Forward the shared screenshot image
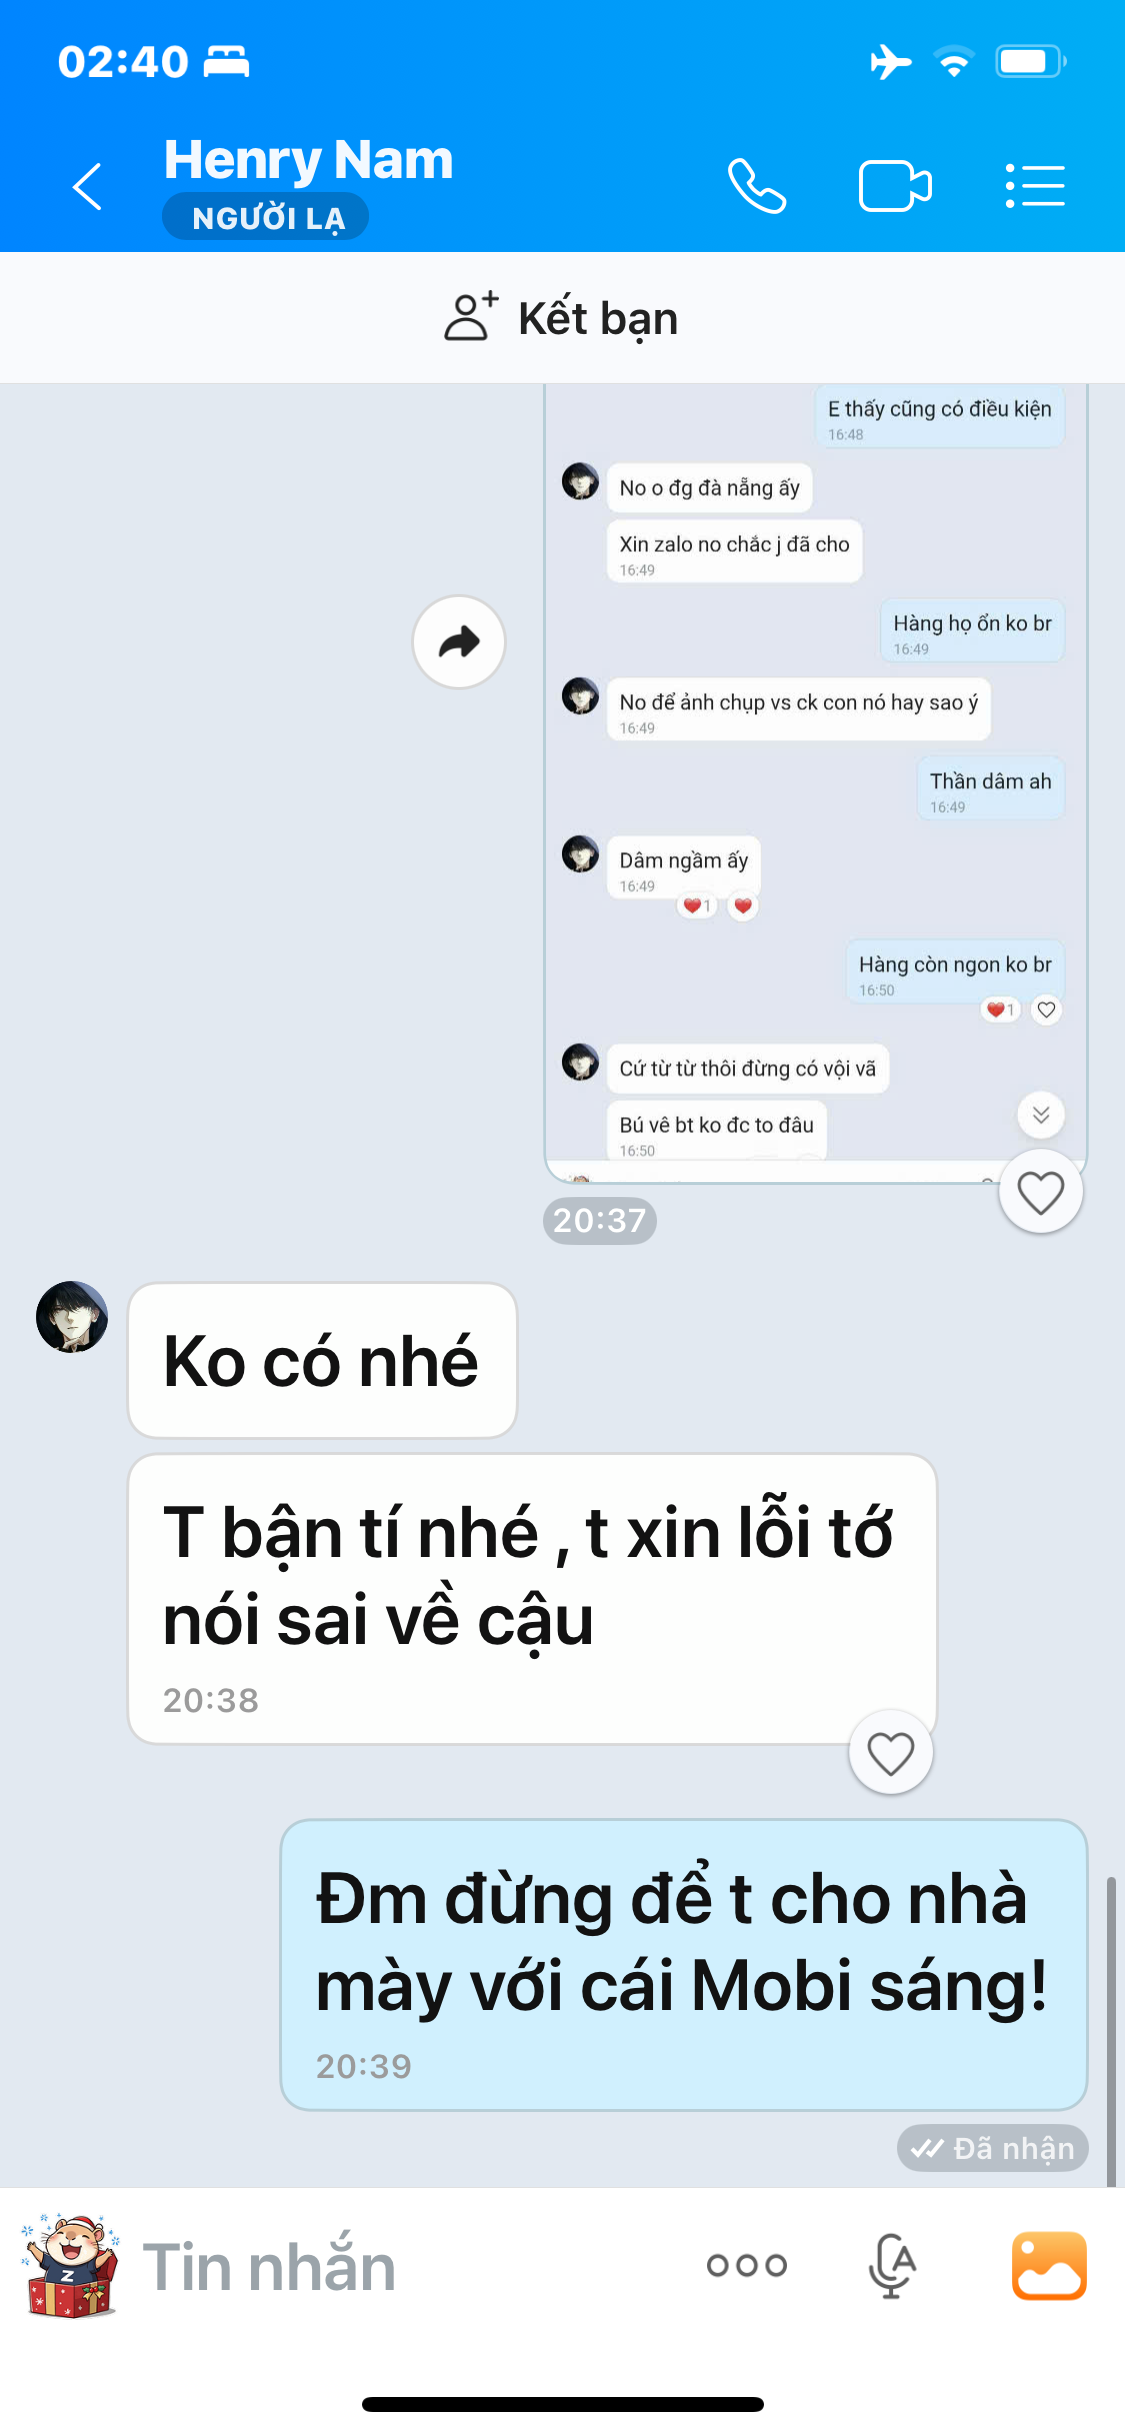This screenshot has height=2436, width=1125. click(x=459, y=642)
